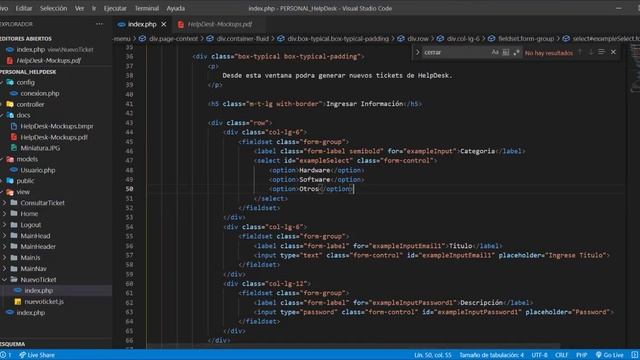Expand the Home folder
This screenshot has height=360, width=640.
pos(29,214)
